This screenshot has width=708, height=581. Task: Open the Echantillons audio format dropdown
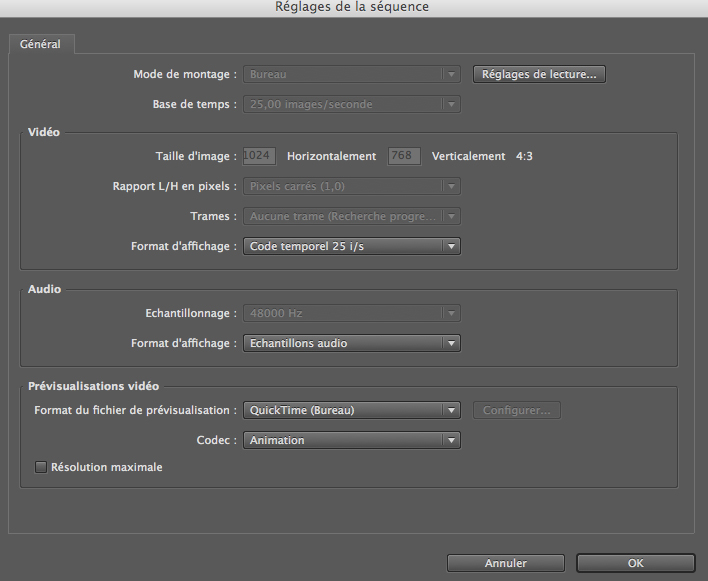pos(352,343)
